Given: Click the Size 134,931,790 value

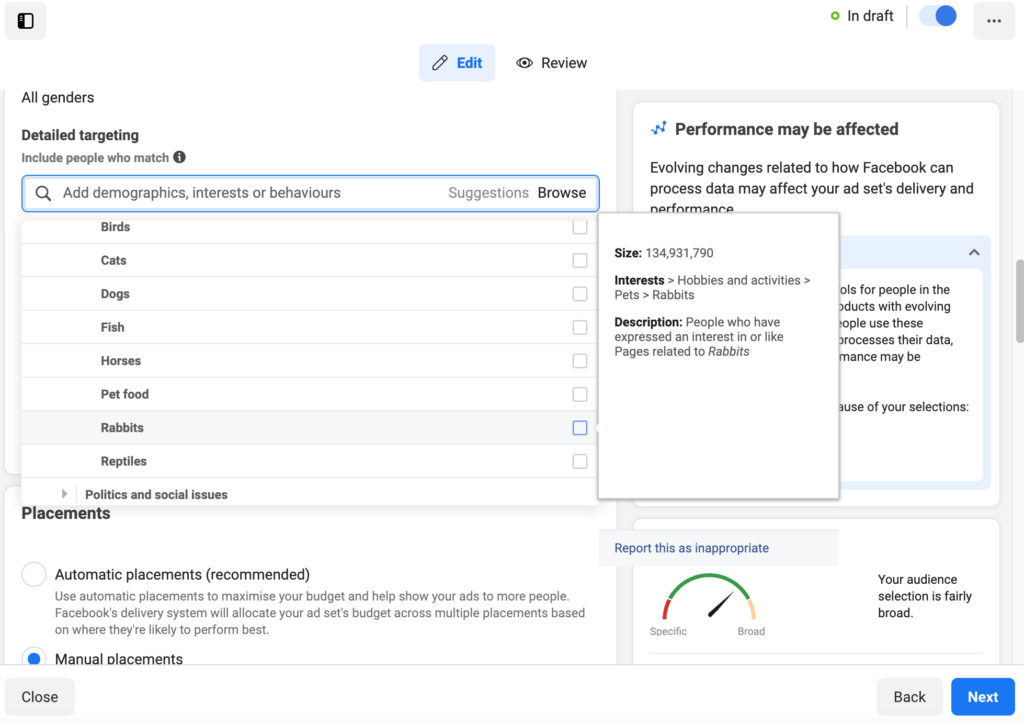Looking at the screenshot, I should (x=679, y=253).
